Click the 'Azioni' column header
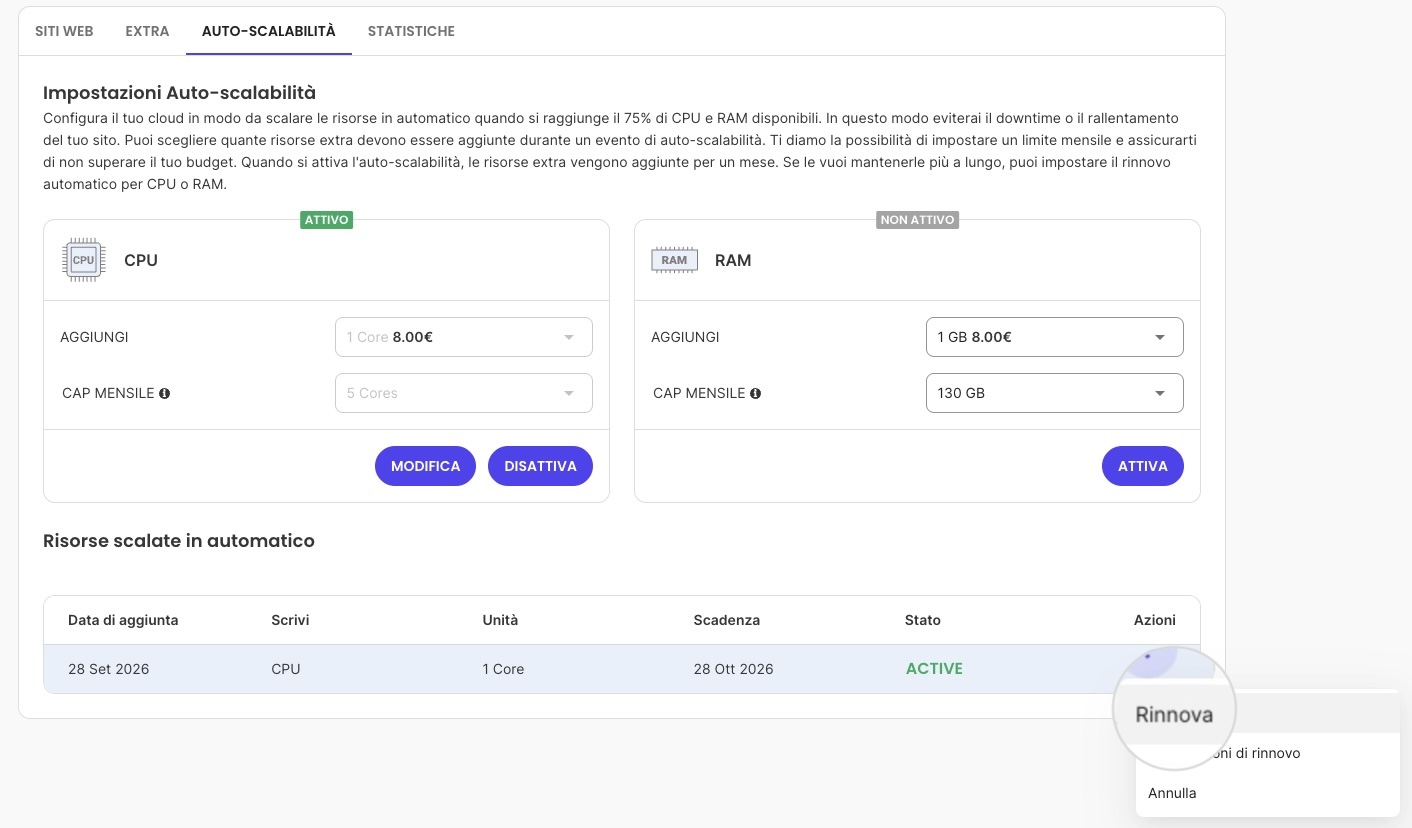1412x828 pixels. pyautogui.click(x=1154, y=620)
